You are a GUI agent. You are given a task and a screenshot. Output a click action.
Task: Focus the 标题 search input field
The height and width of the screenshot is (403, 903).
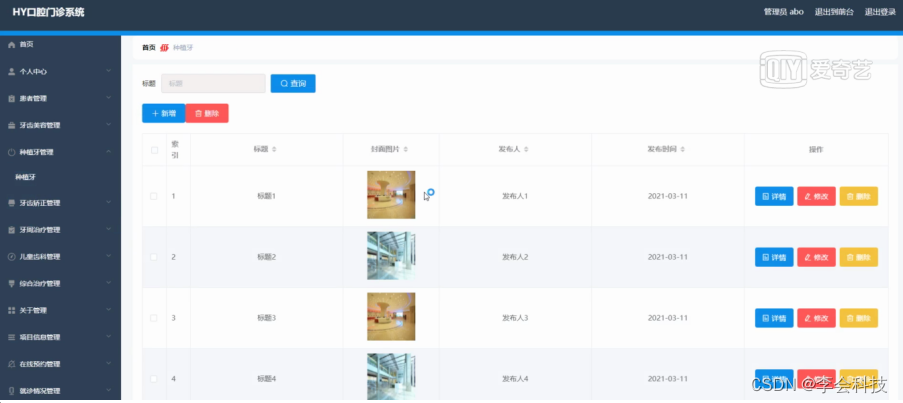(213, 83)
